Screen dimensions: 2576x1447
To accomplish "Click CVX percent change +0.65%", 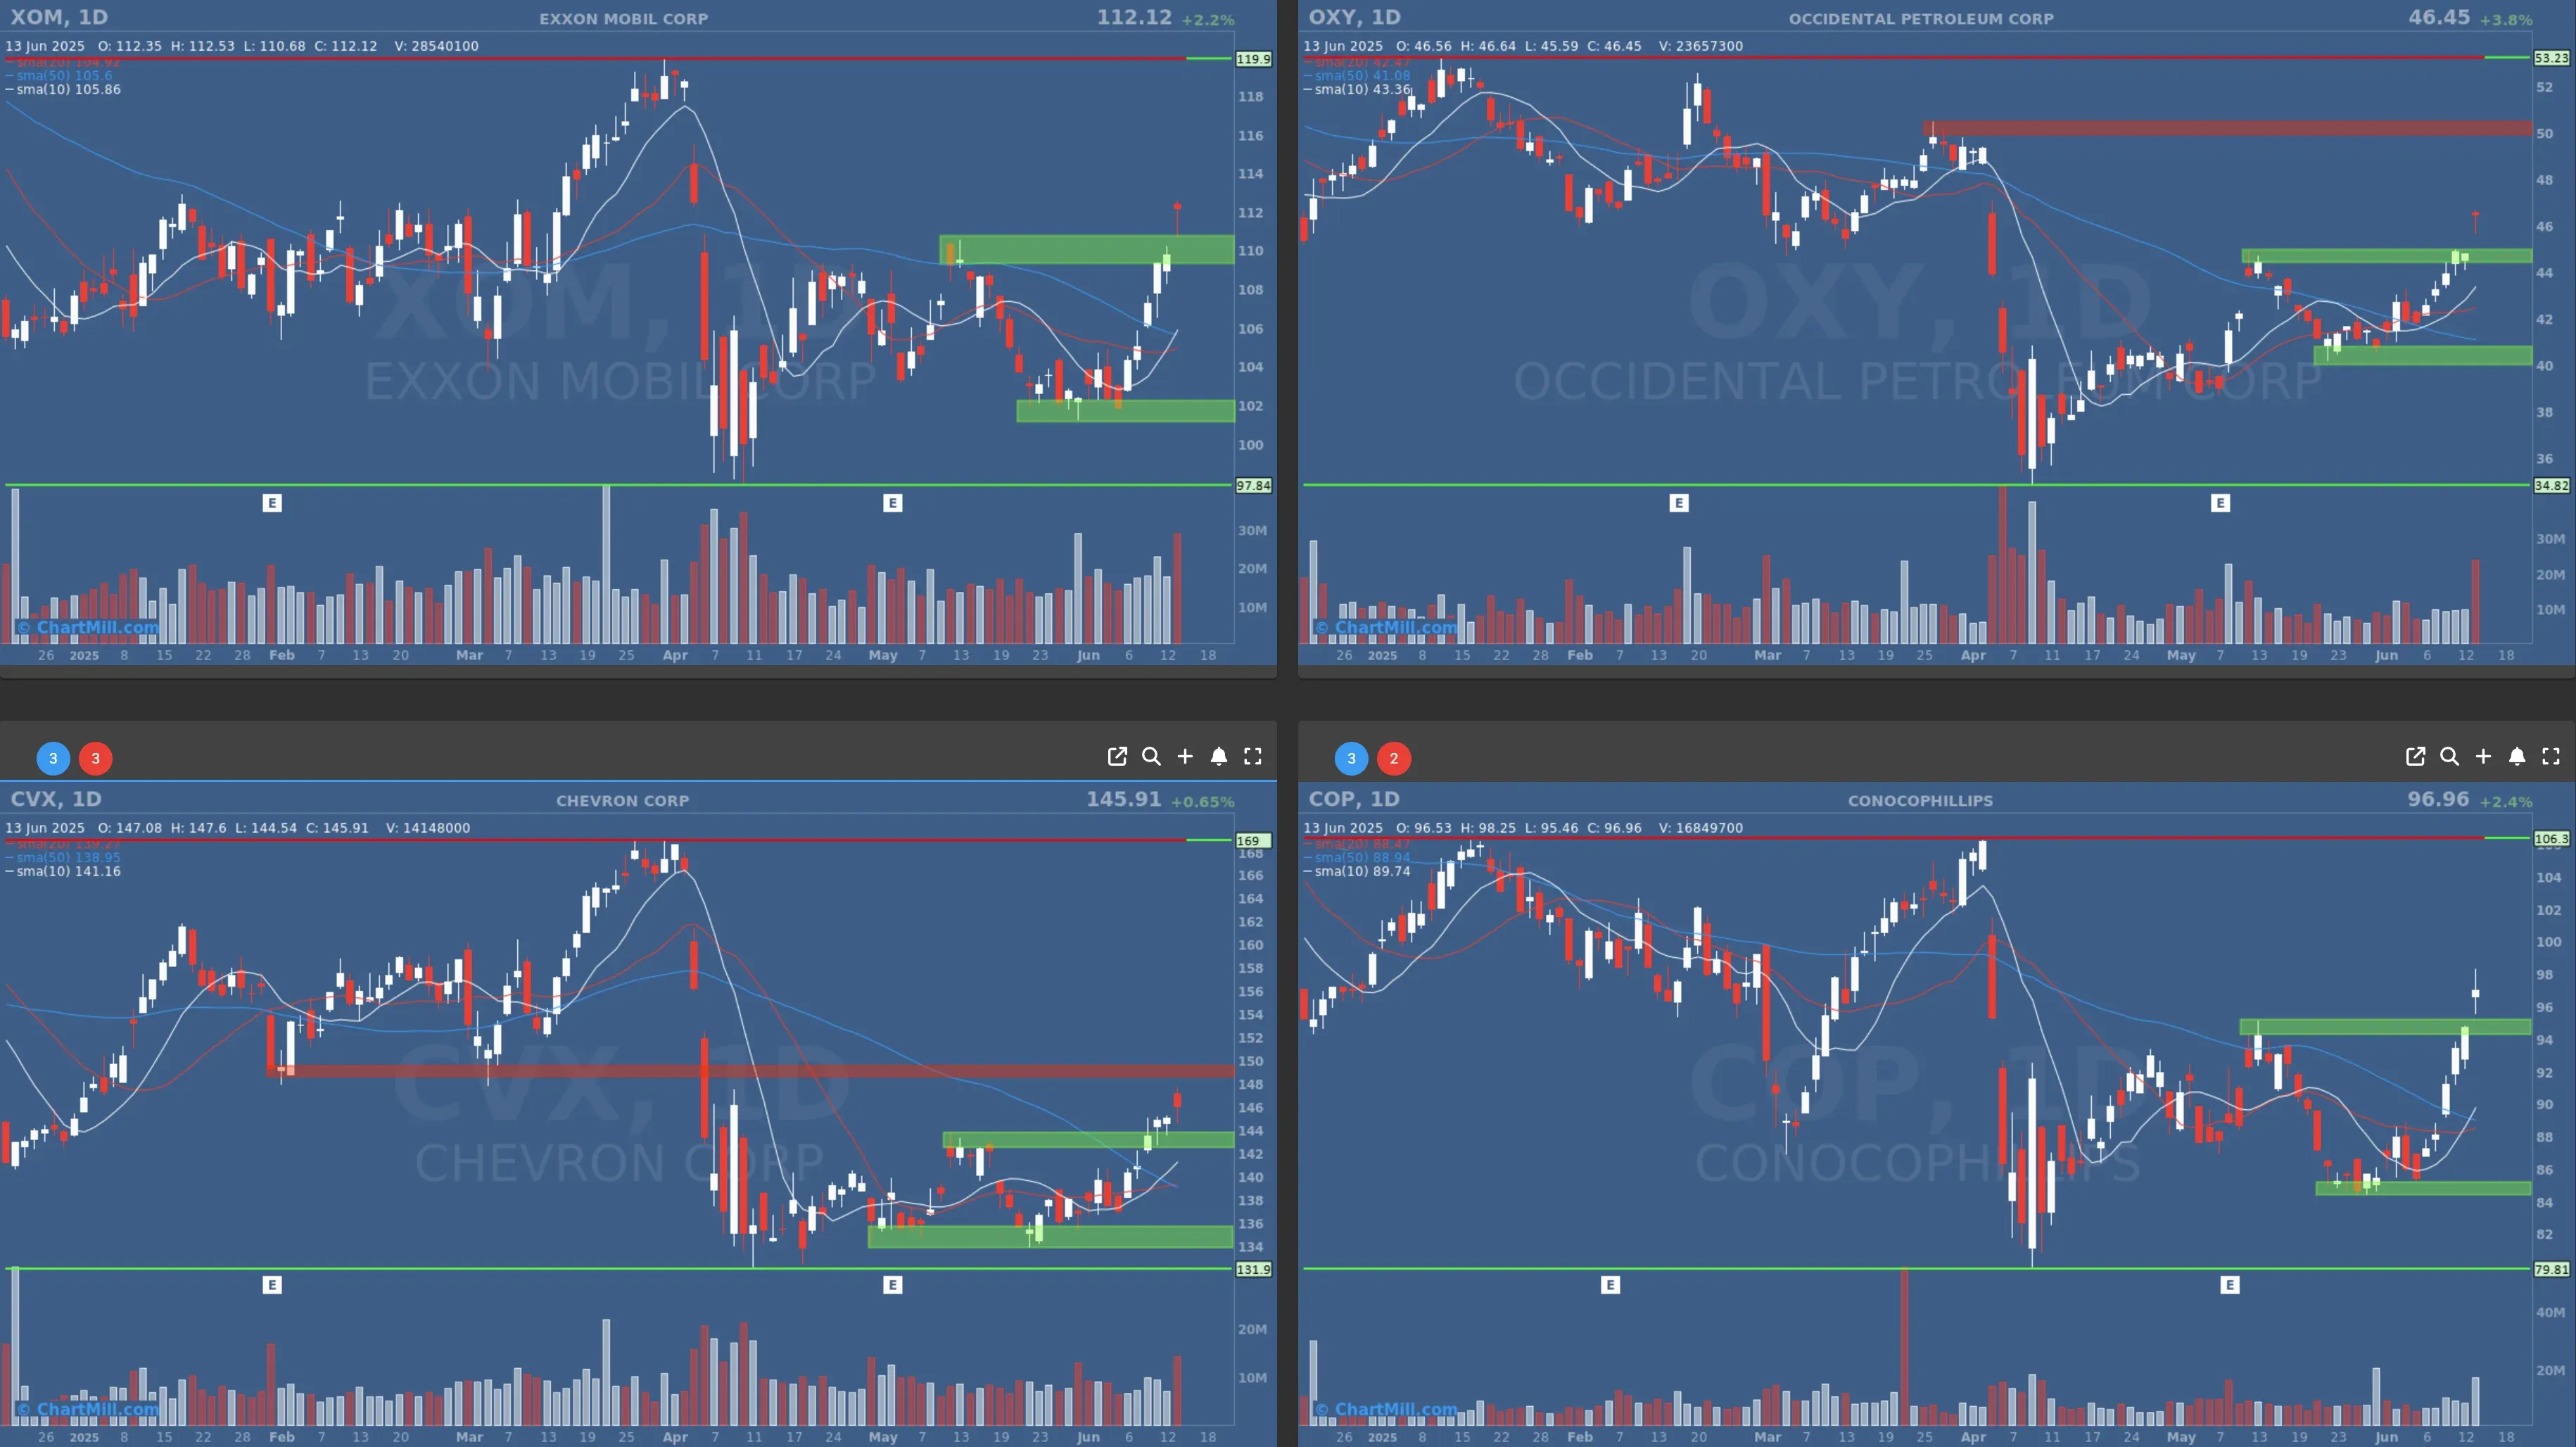I will click(1203, 802).
